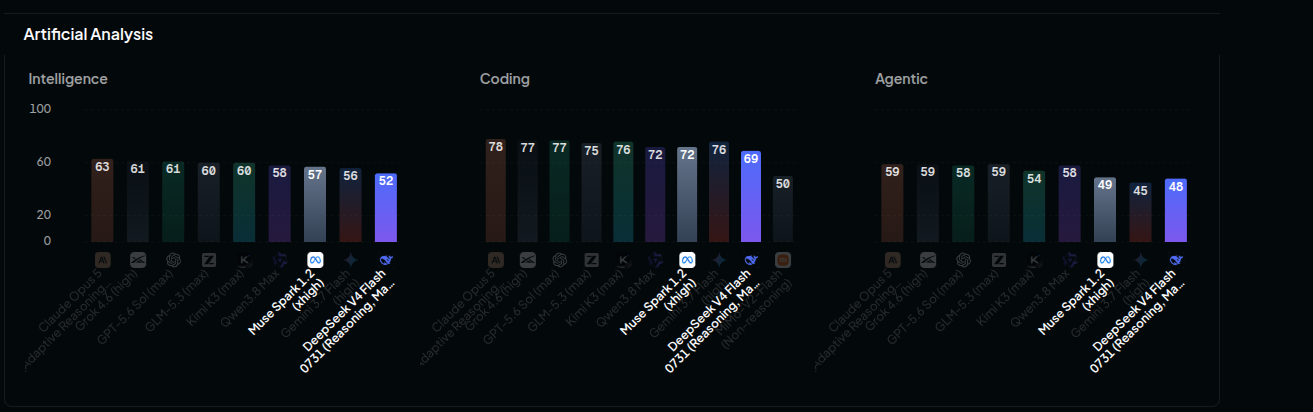1313x412 pixels.
Task: Click the Meta logo under the Intelligence chart
Action: click(x=315, y=260)
